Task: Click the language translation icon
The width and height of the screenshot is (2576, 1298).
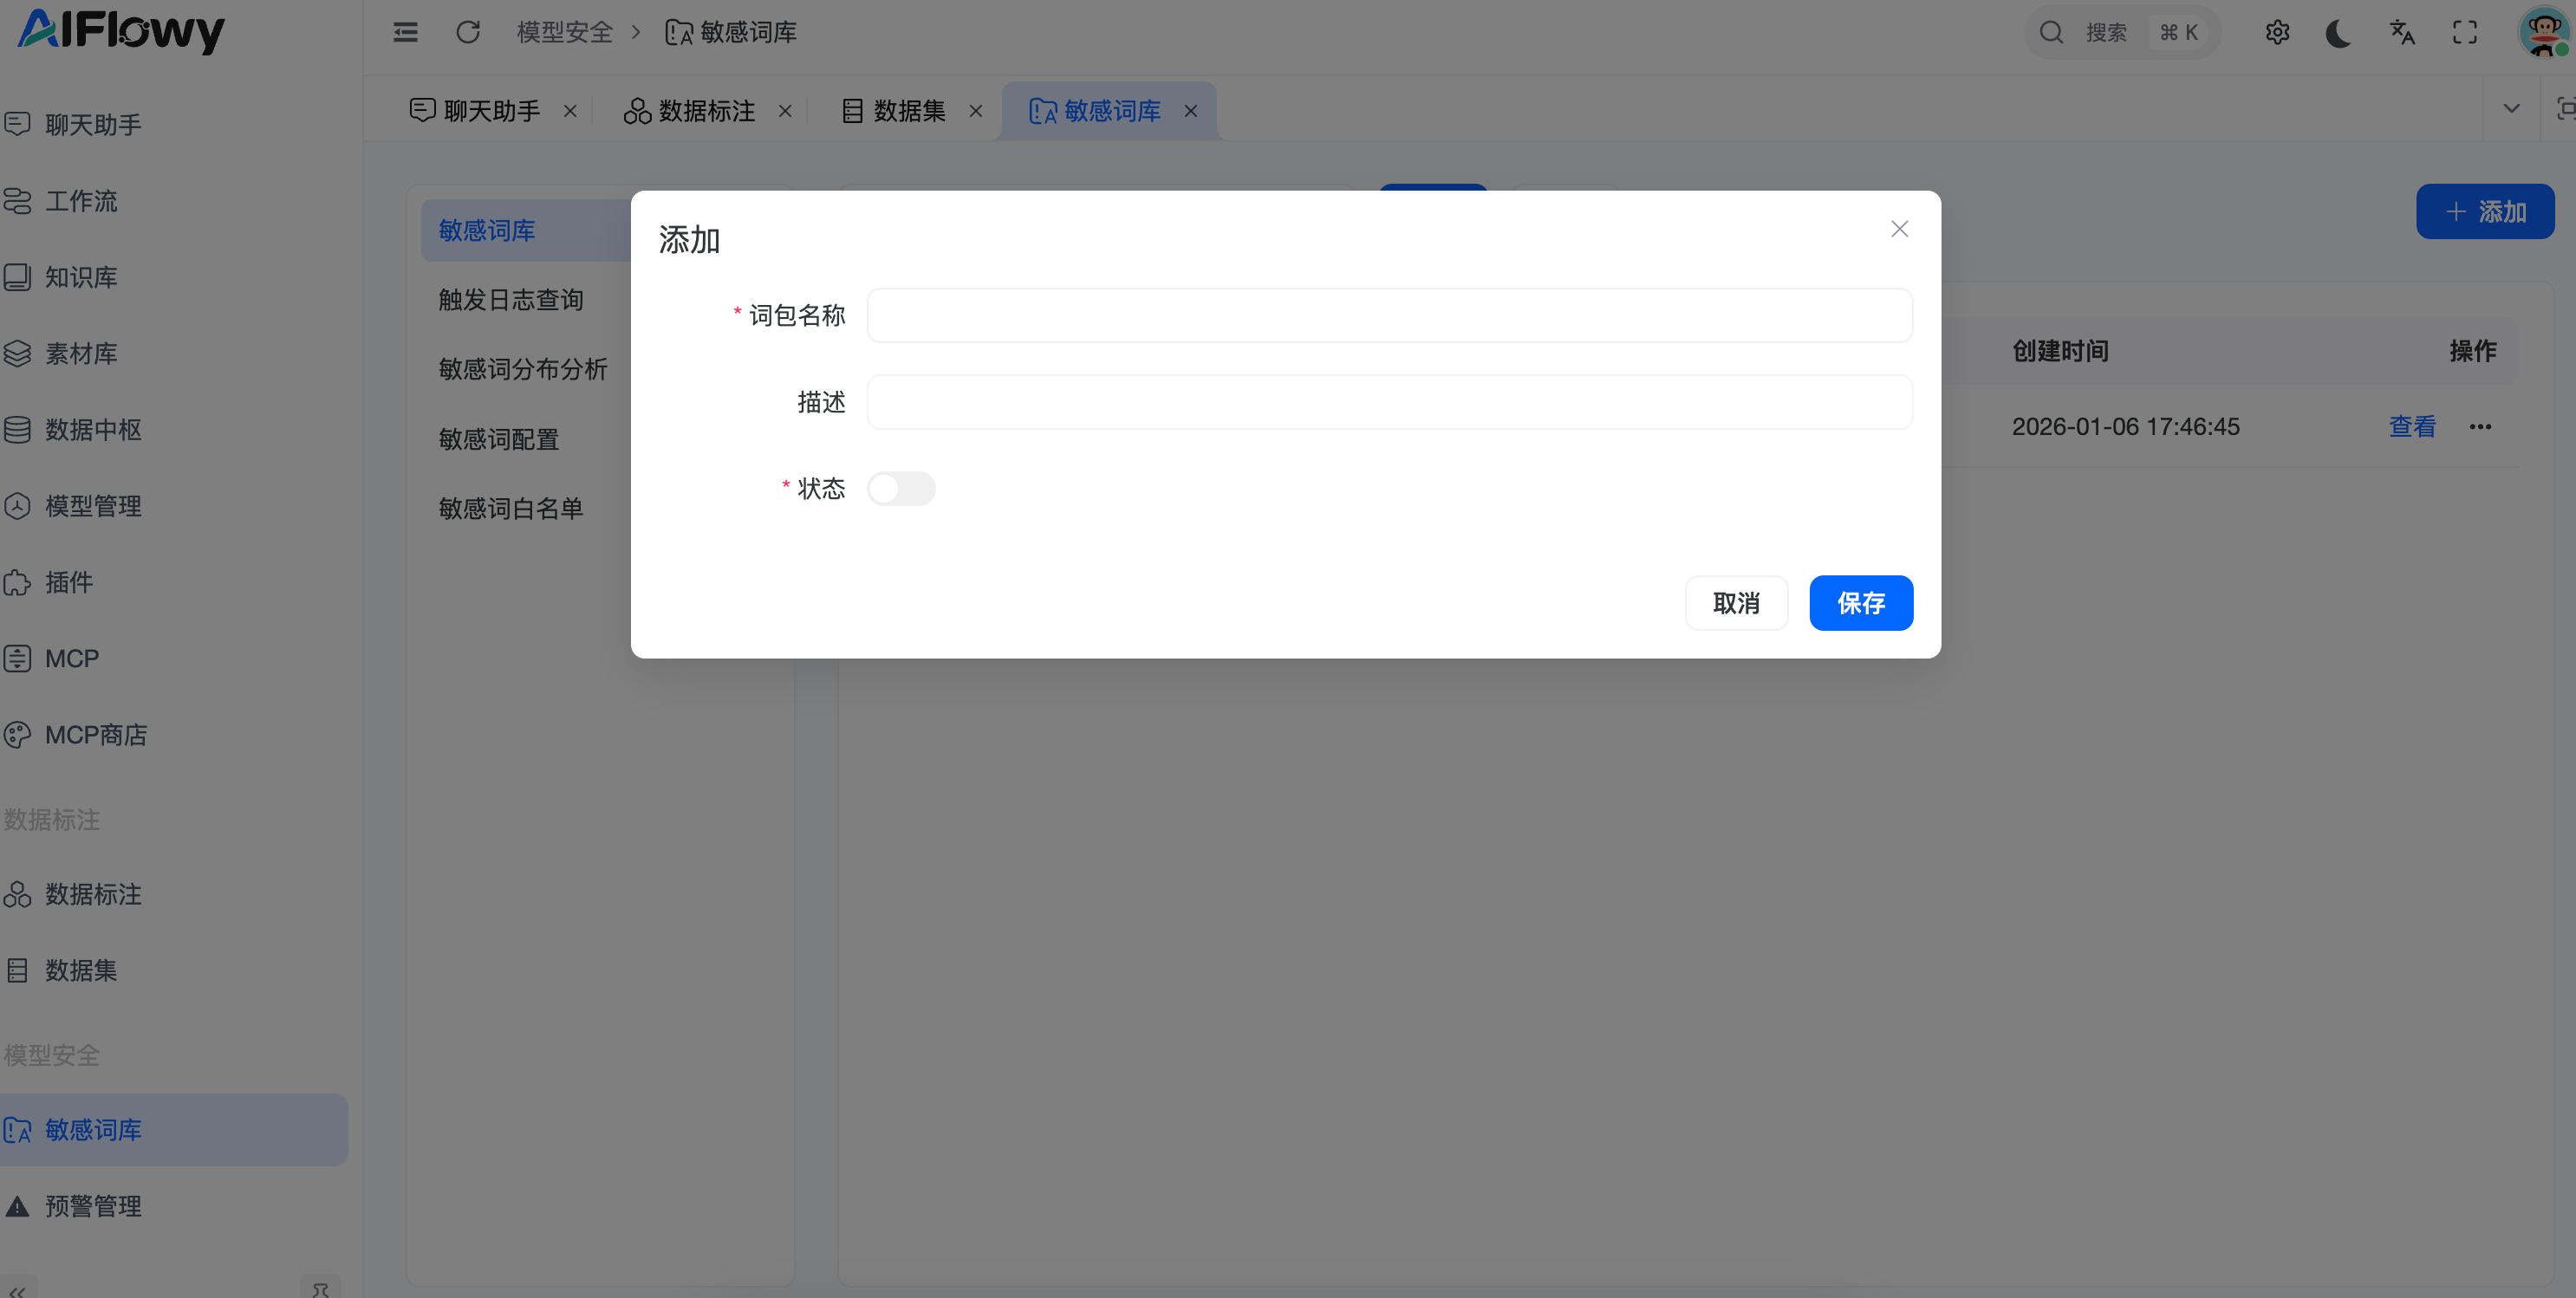Action: (2401, 32)
